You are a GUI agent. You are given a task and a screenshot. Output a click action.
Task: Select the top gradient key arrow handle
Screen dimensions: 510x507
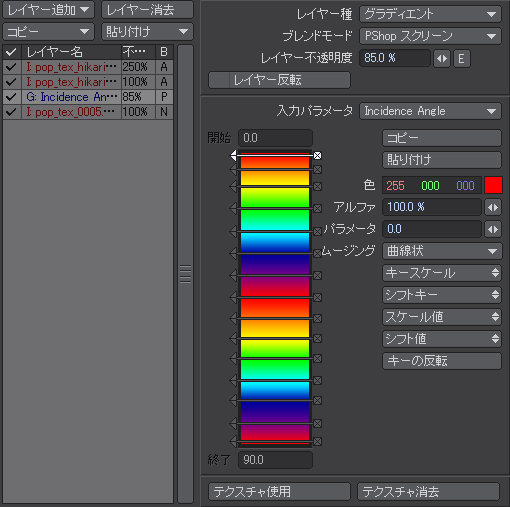click(x=233, y=155)
